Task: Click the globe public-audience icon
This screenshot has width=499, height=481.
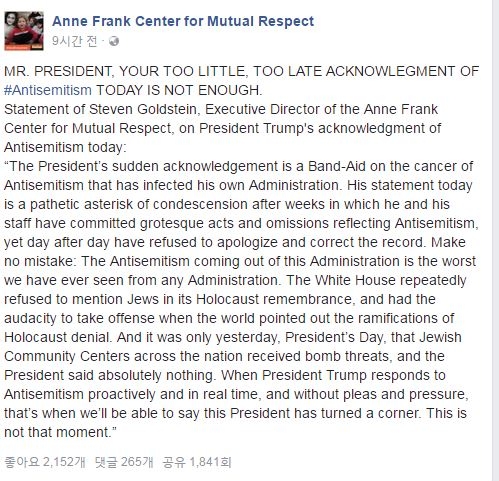Action: (x=114, y=41)
